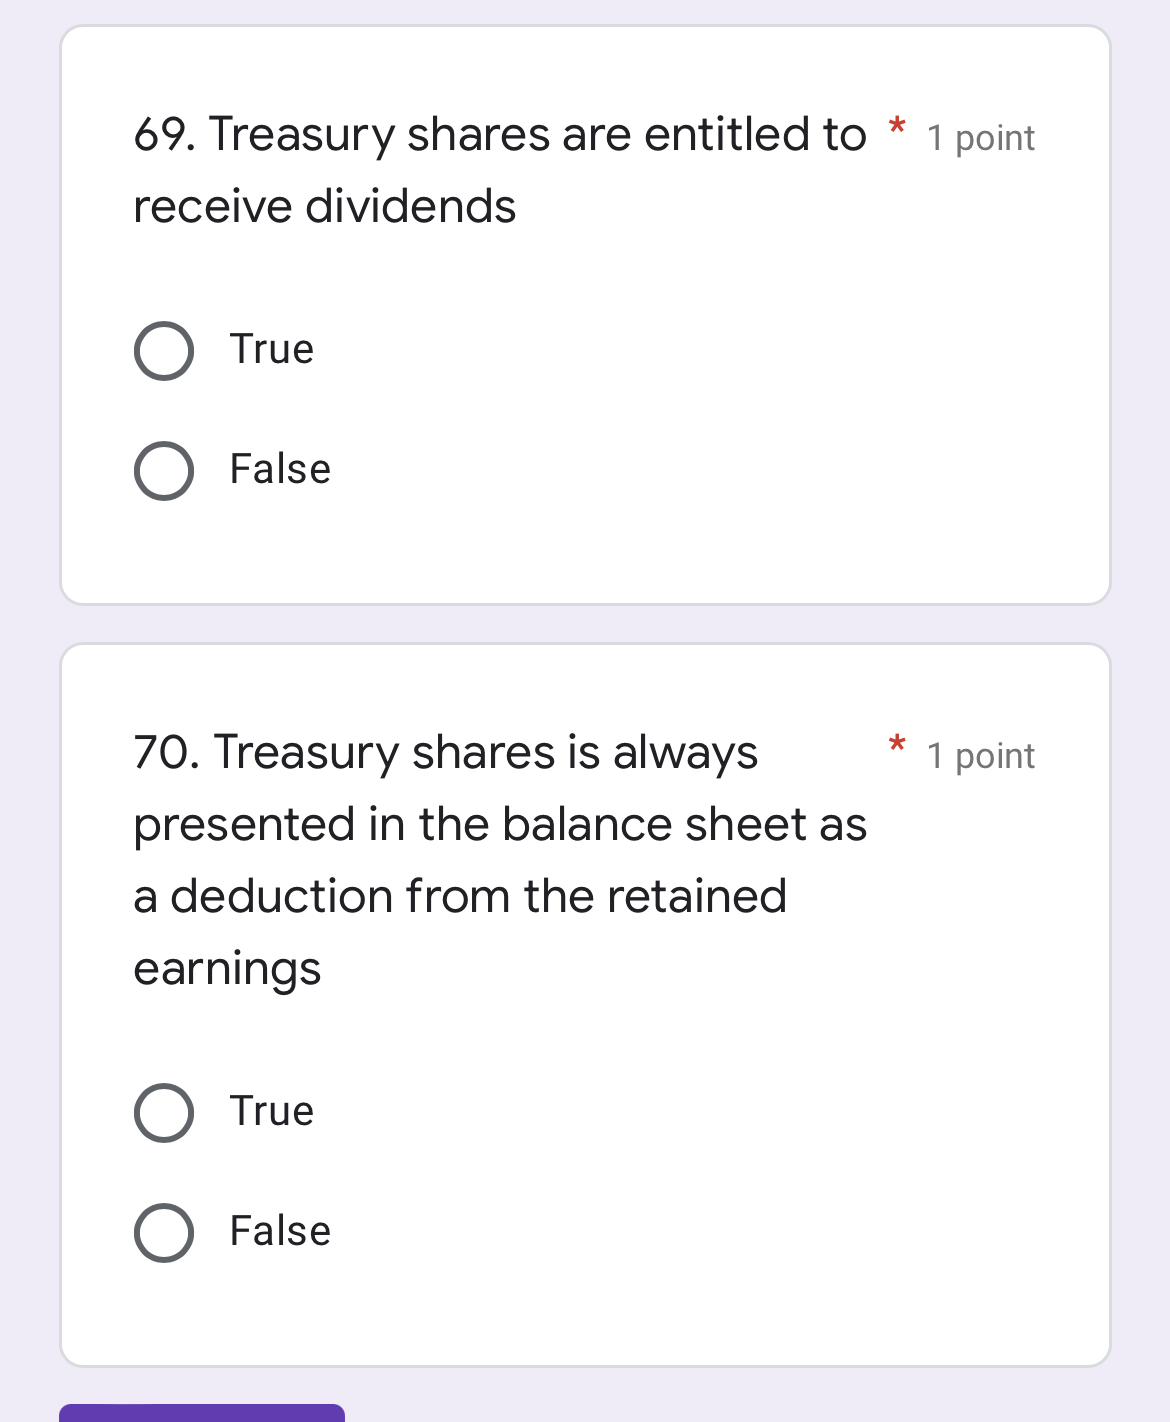
Task: Click the red required asterisk on question 69
Action: [897, 128]
